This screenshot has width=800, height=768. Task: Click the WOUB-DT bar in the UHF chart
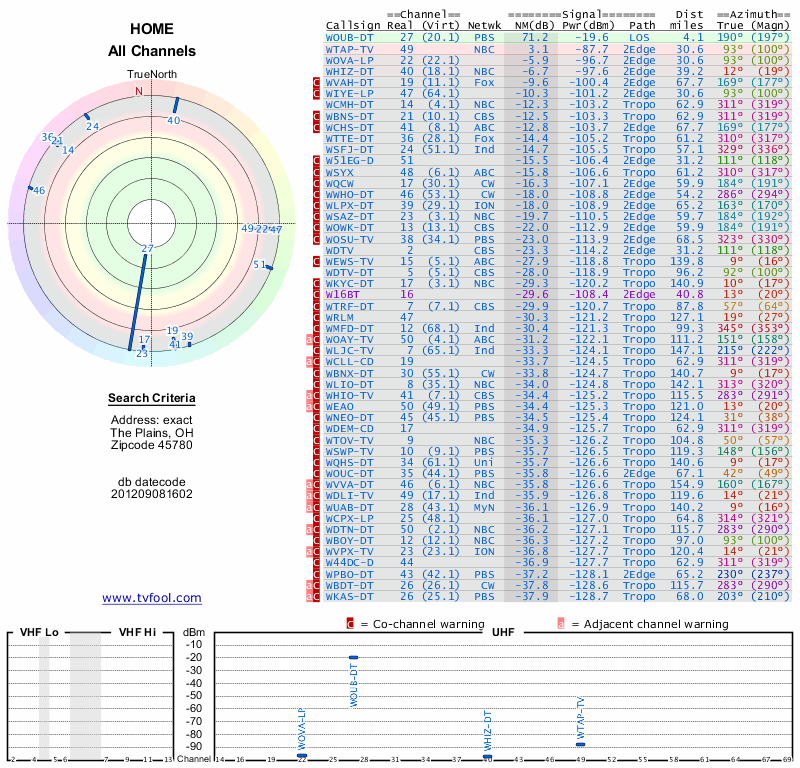click(354, 657)
